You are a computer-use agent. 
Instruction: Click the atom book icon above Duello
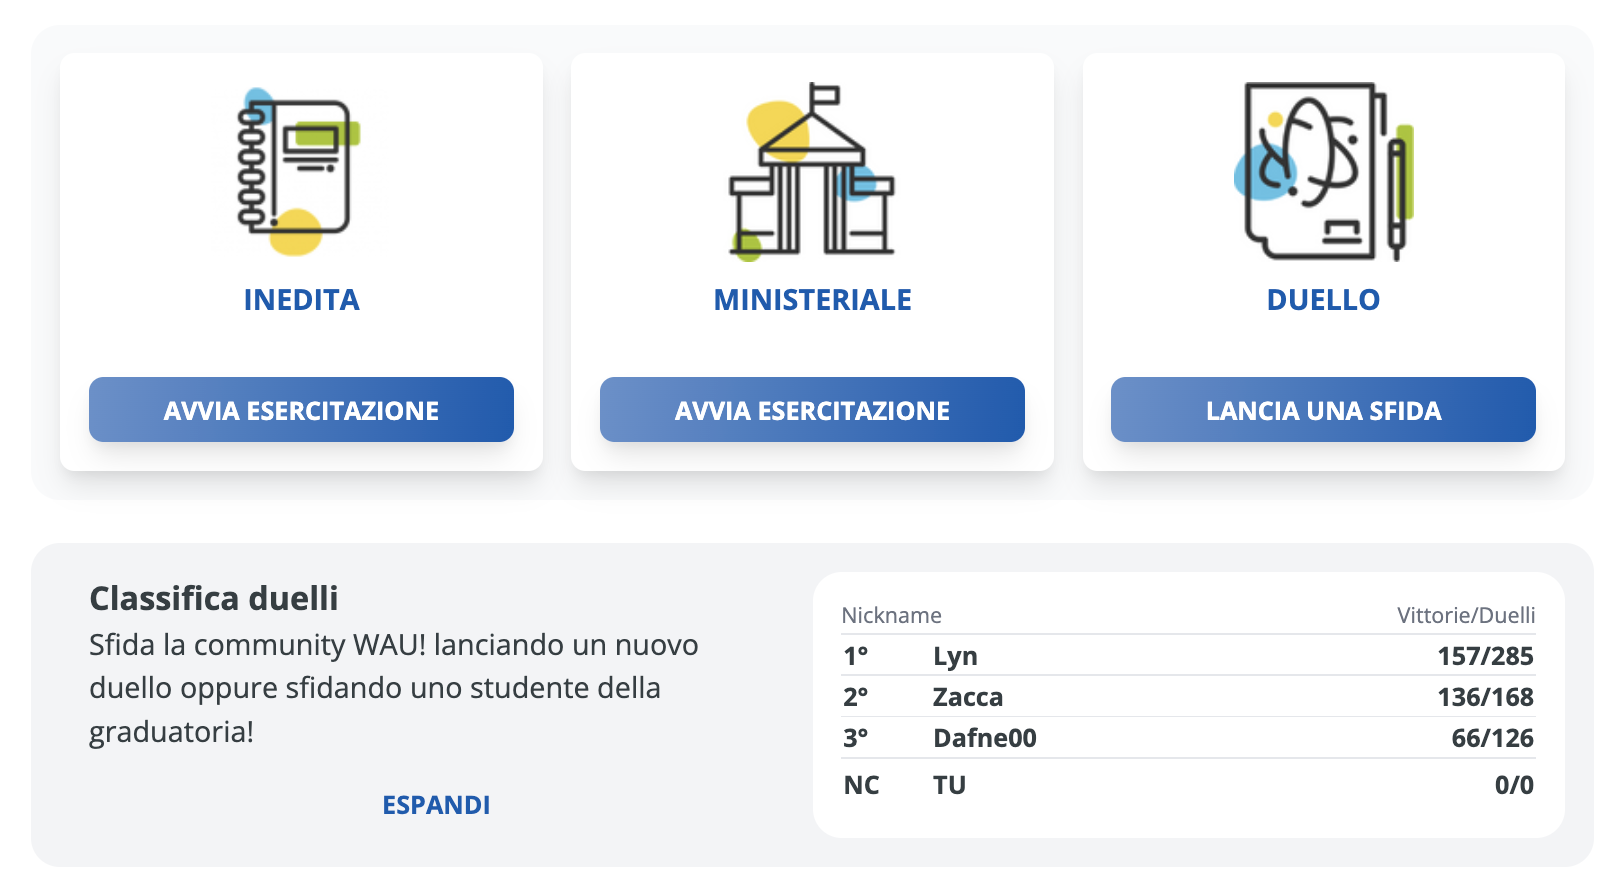[1322, 172]
